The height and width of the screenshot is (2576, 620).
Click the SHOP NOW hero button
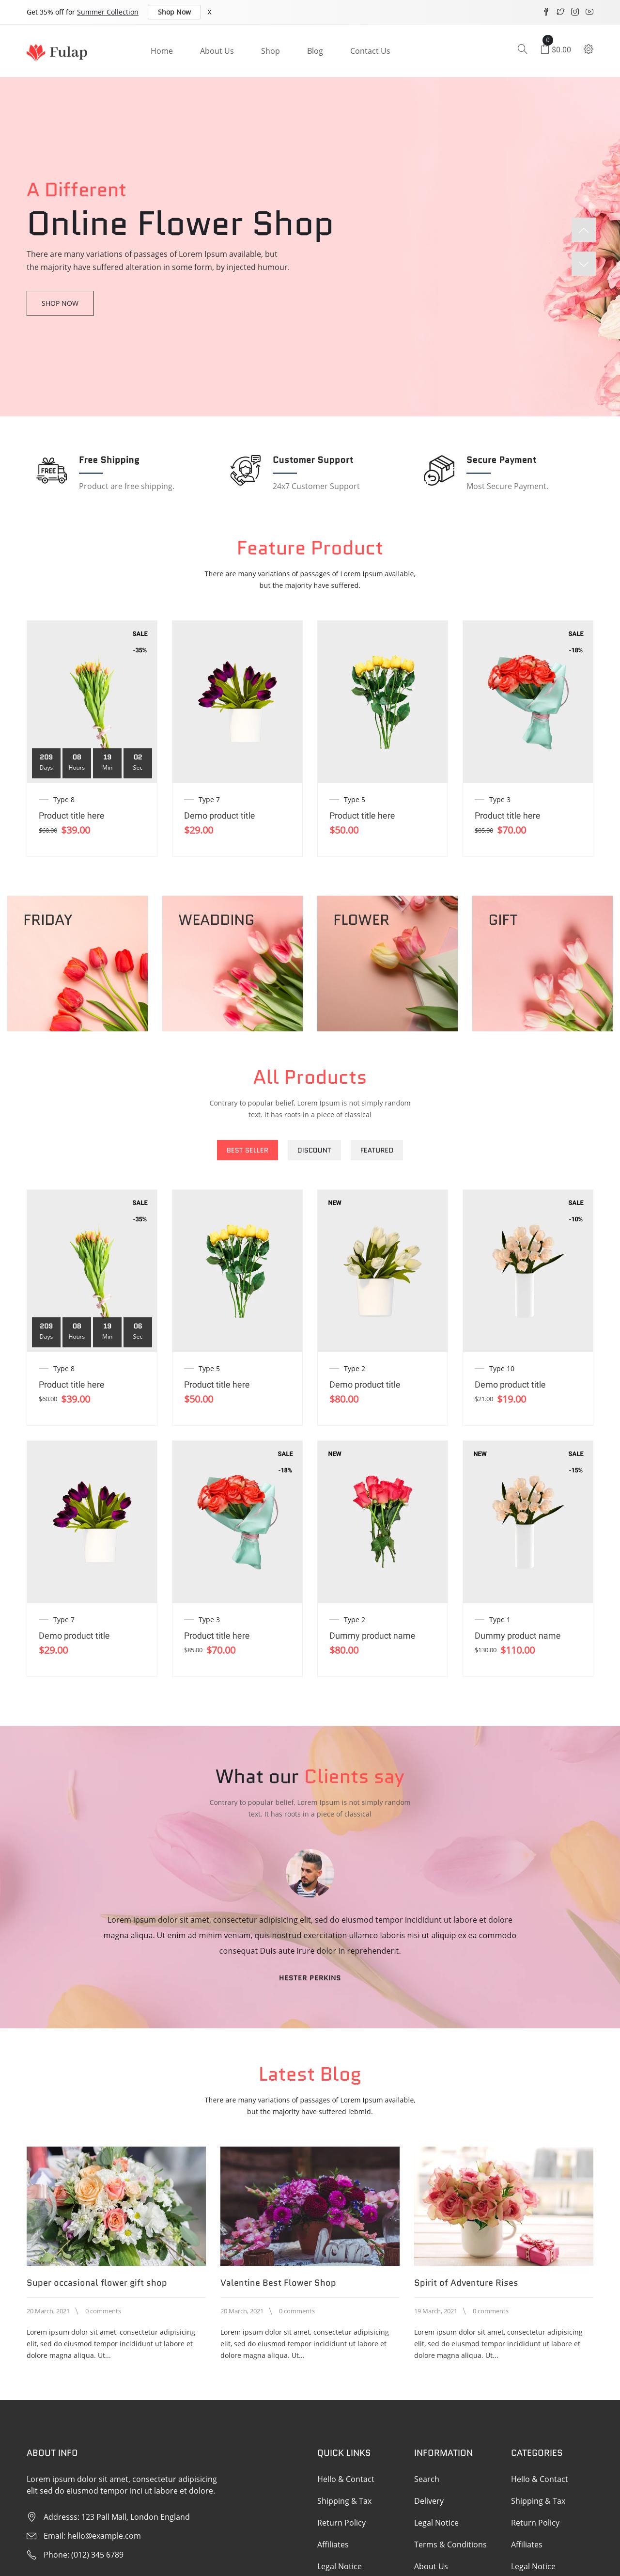point(60,303)
